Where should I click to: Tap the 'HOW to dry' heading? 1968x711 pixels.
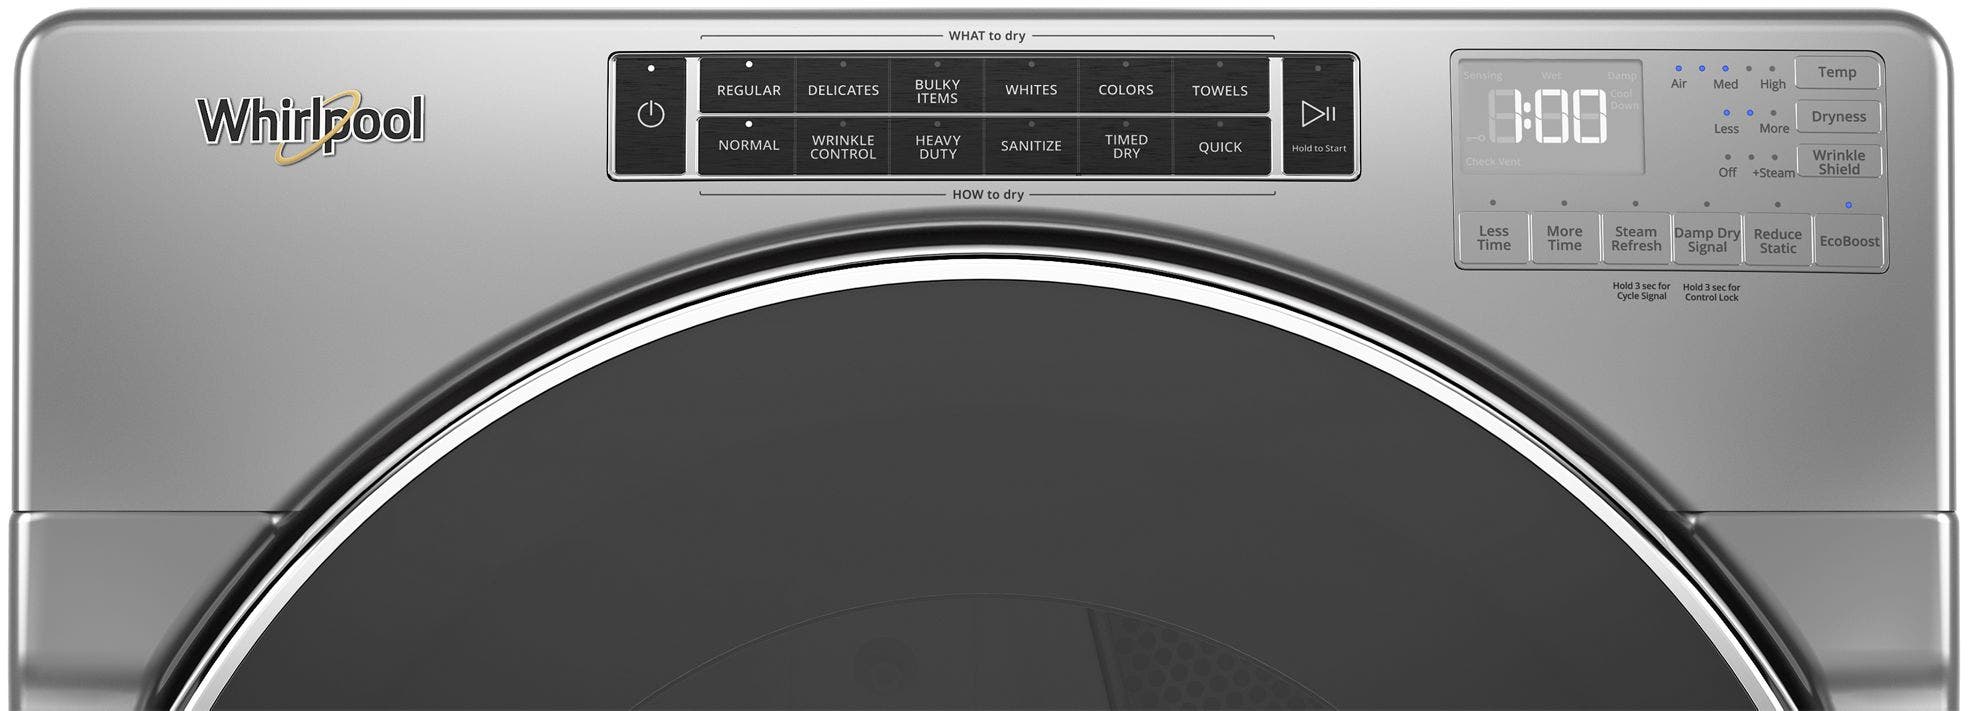(x=988, y=195)
